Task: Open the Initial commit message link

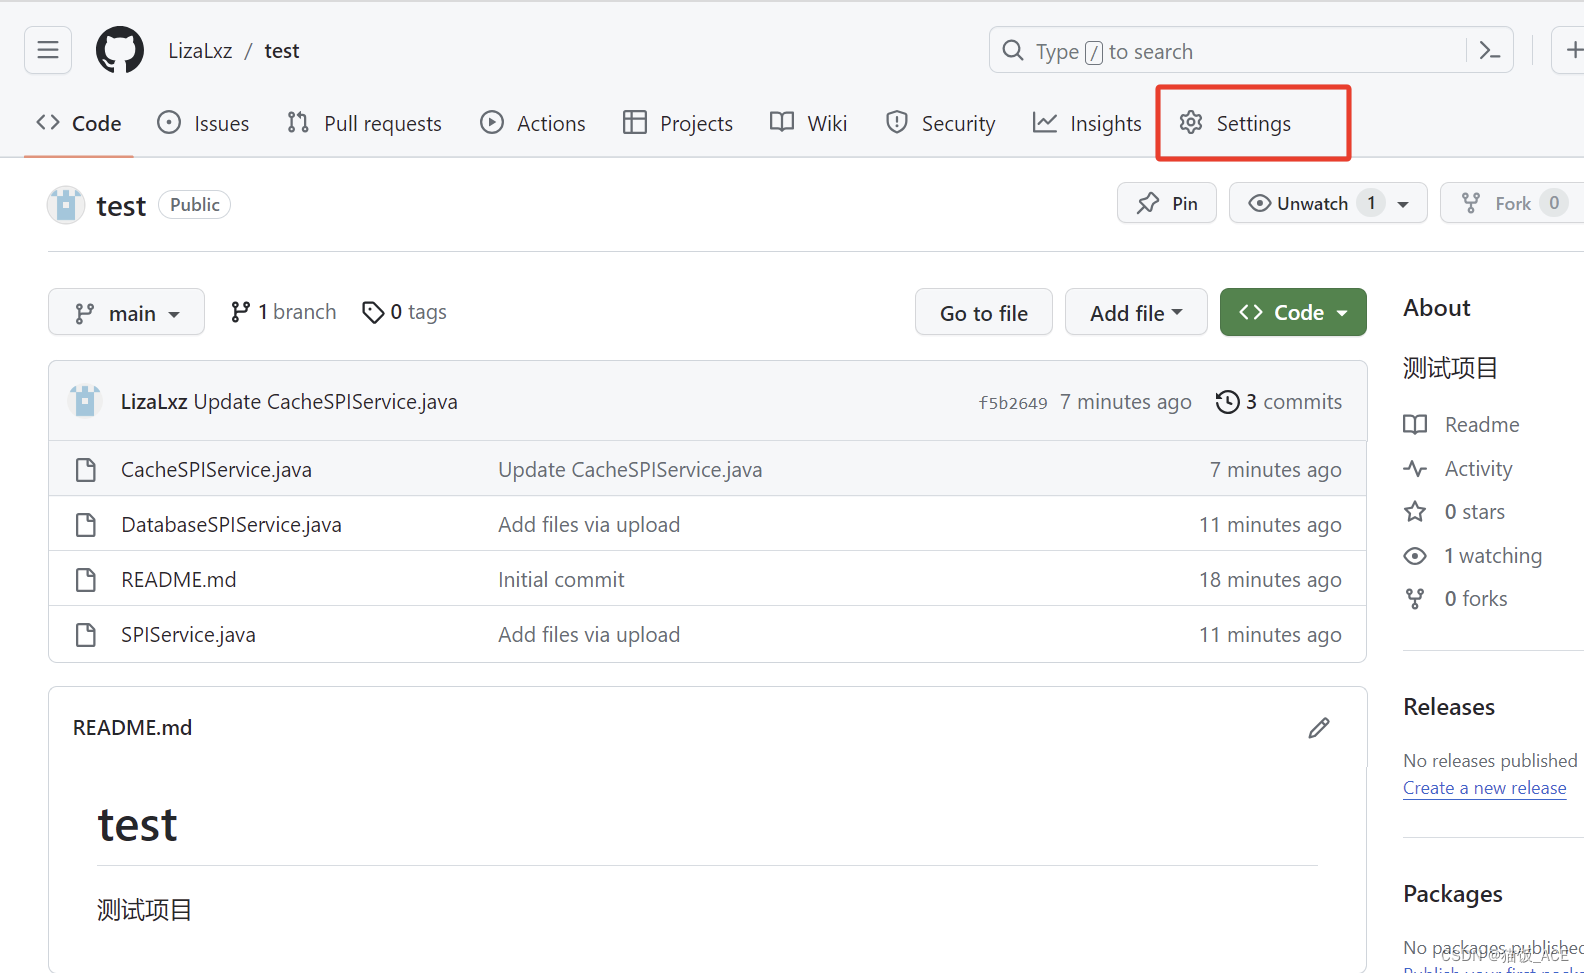Action: tap(561, 580)
